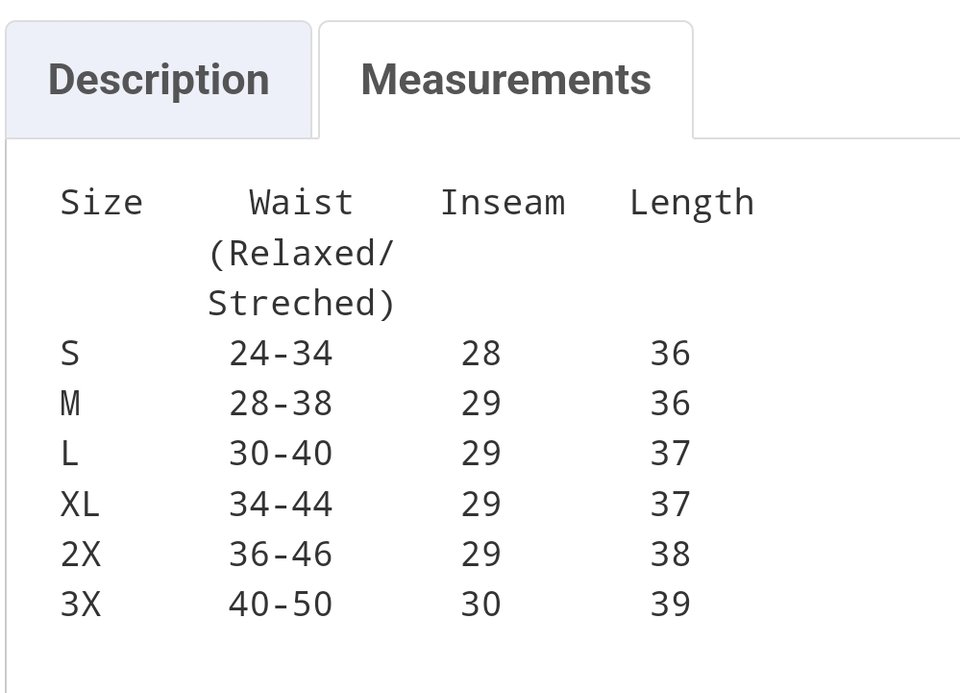
Task: Click the 34-44 waist value
Action: pos(280,504)
